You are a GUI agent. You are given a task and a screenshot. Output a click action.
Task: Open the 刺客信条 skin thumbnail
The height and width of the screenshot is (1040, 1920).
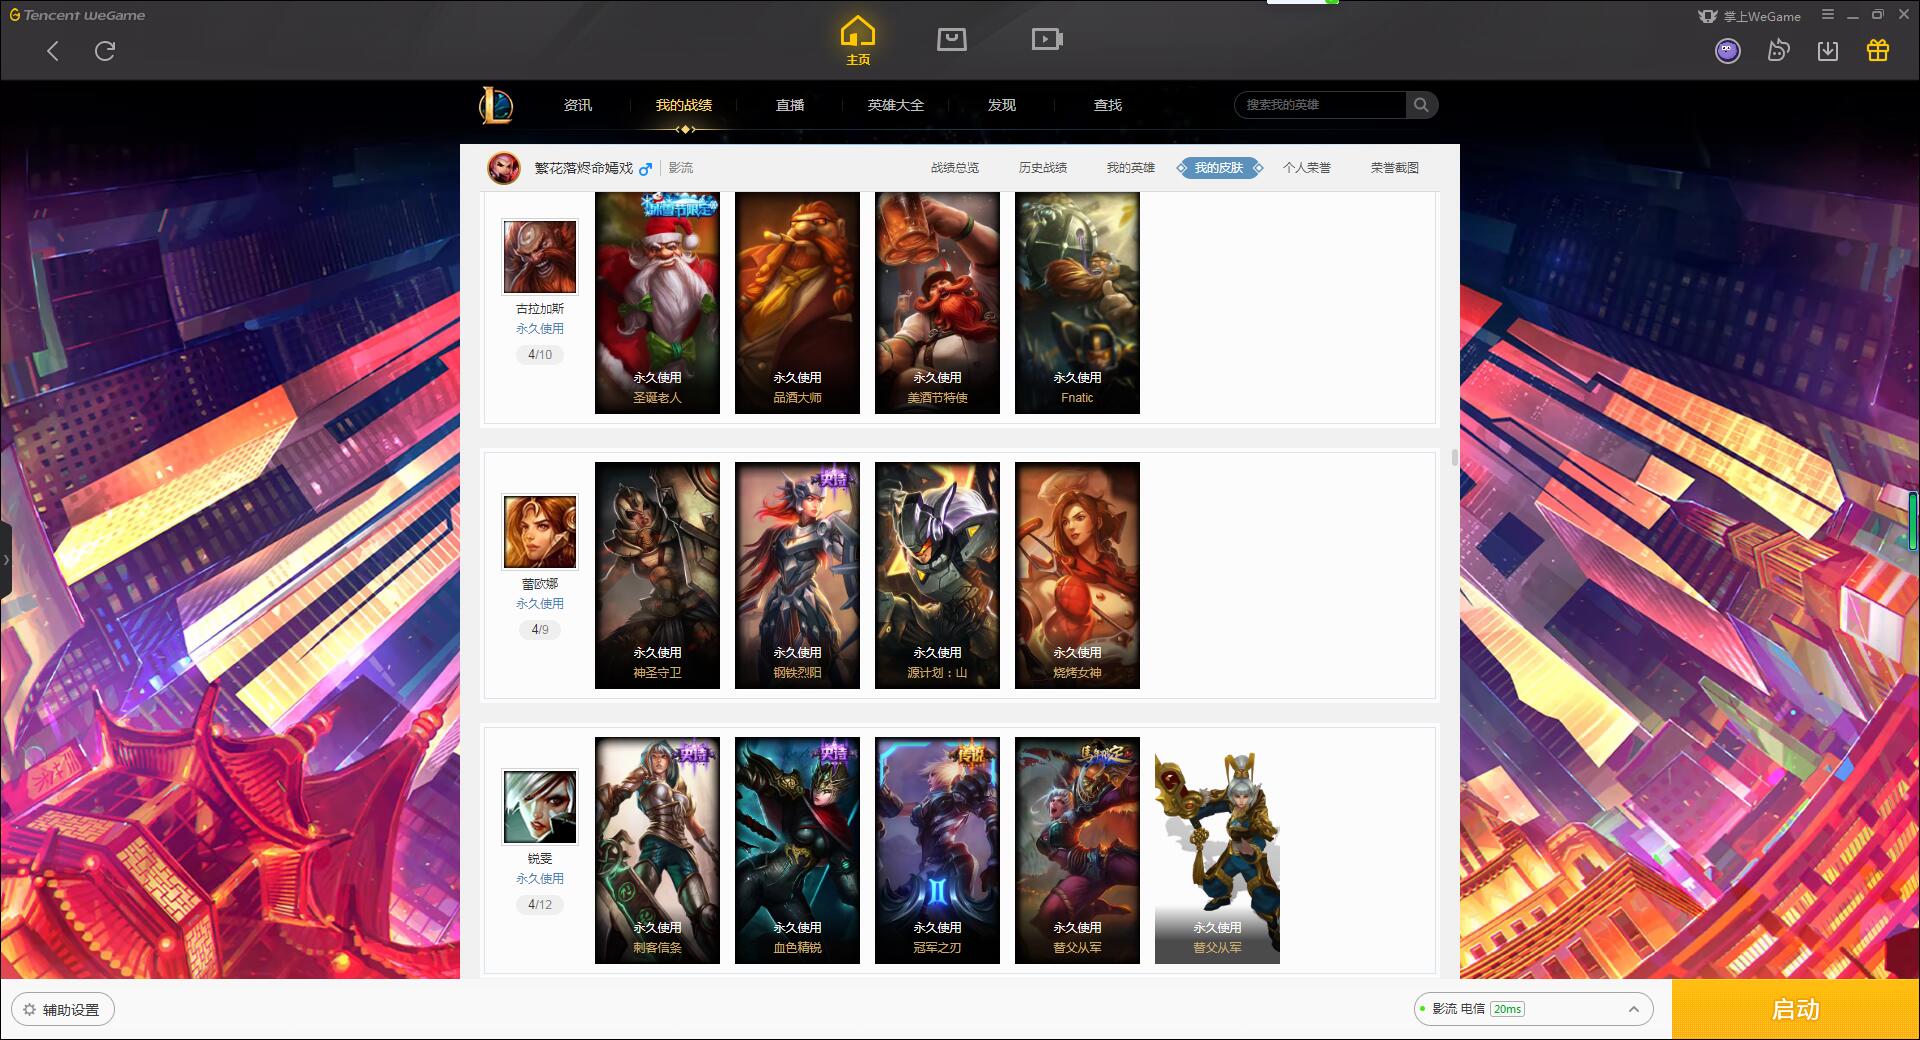pos(657,850)
